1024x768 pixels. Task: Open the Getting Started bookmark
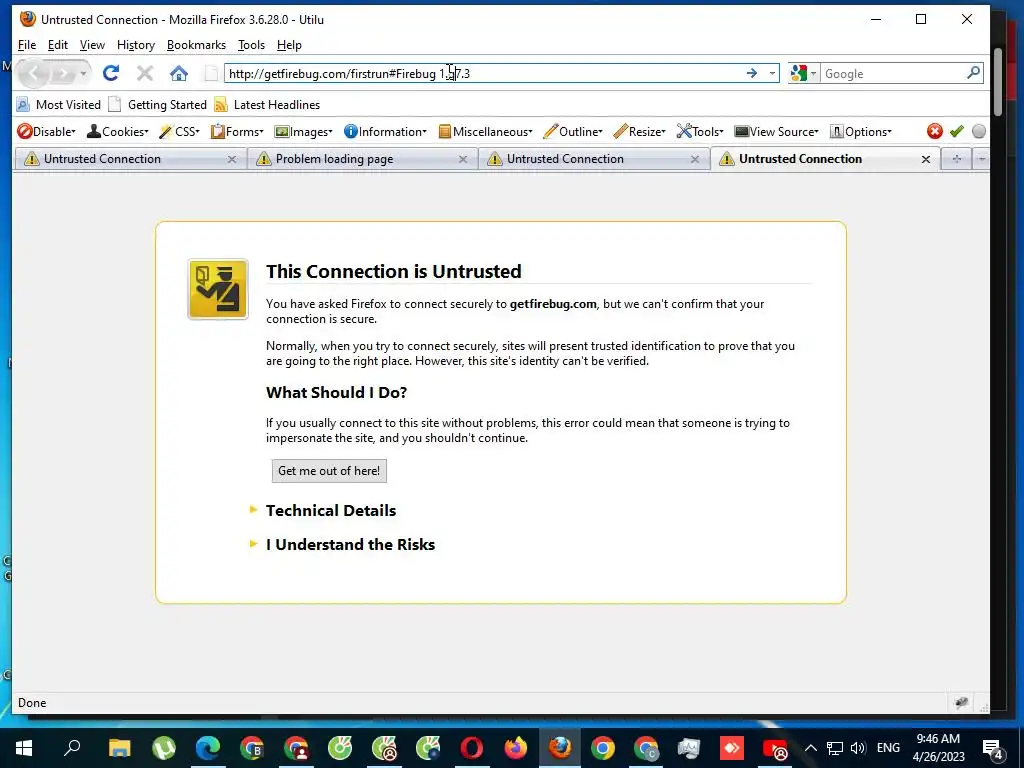click(157, 104)
